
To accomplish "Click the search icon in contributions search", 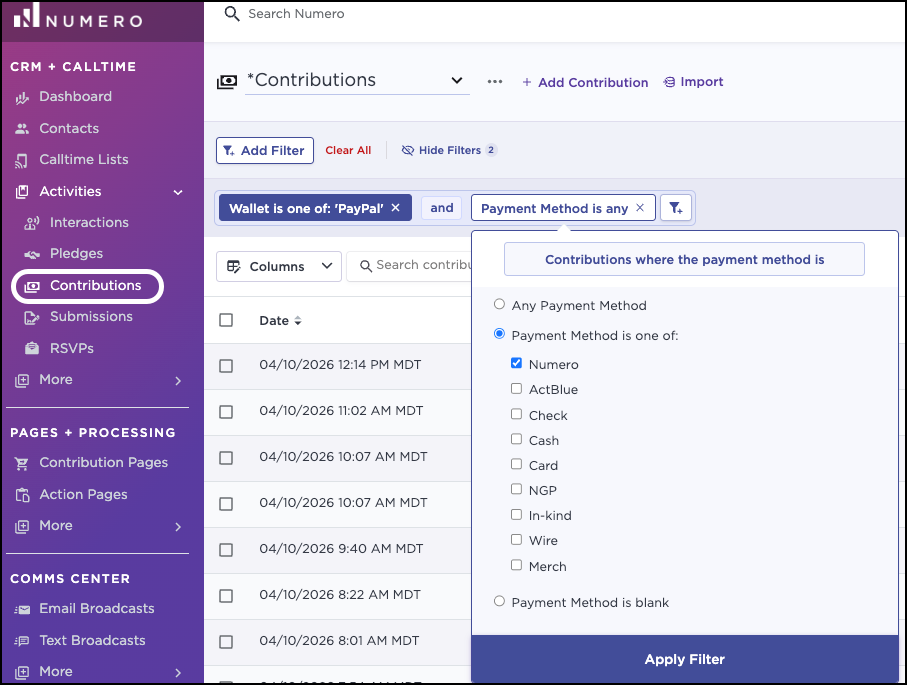I will (366, 266).
